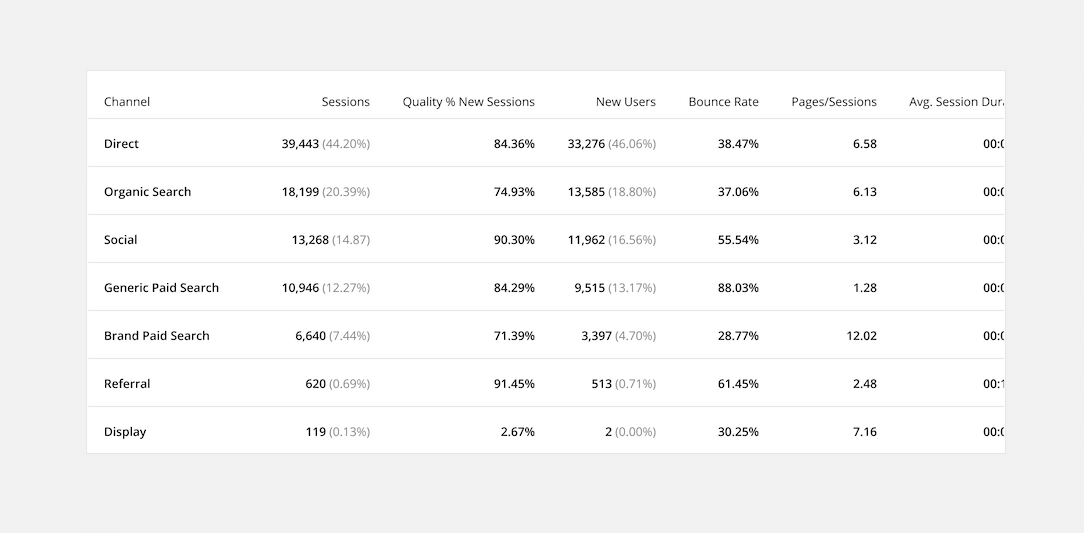1084x533 pixels.
Task: Select Organic Search new users 13,585
Action: click(x=586, y=191)
